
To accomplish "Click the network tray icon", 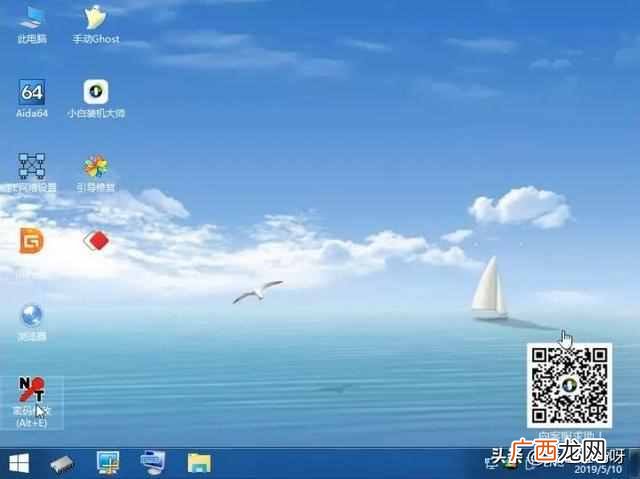I will pyautogui.click(x=492, y=463).
